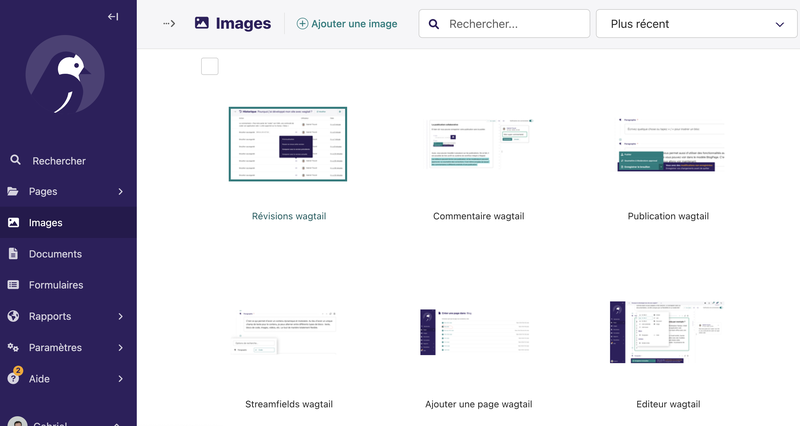Click Ajouter une image button
Viewport: 800px width, 426px height.
point(347,23)
